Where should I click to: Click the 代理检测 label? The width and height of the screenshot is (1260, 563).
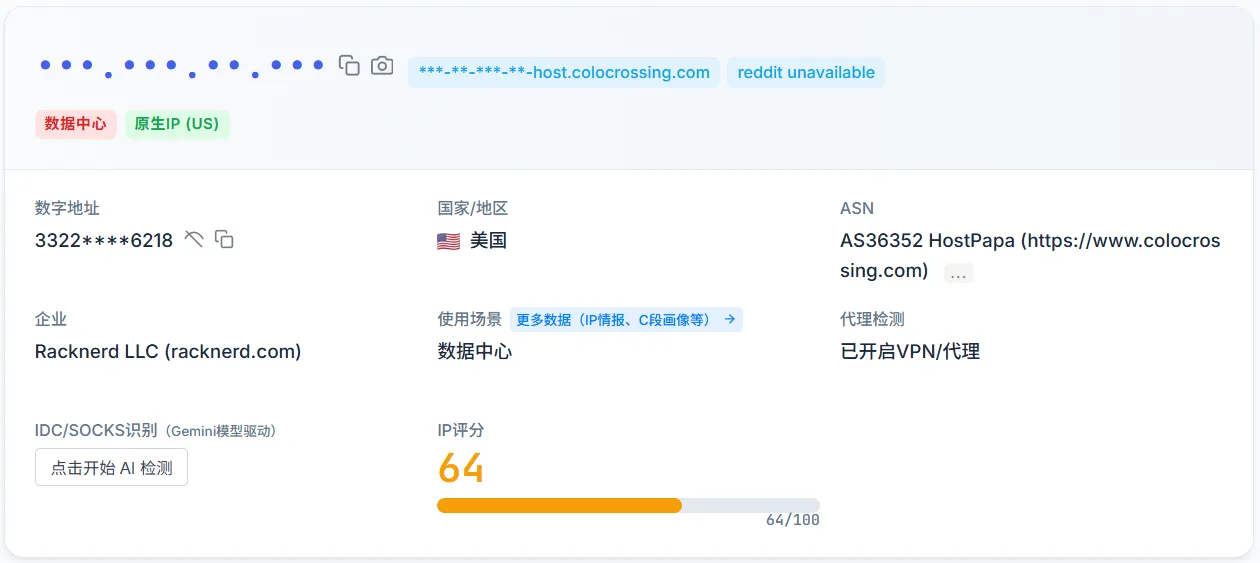872,319
